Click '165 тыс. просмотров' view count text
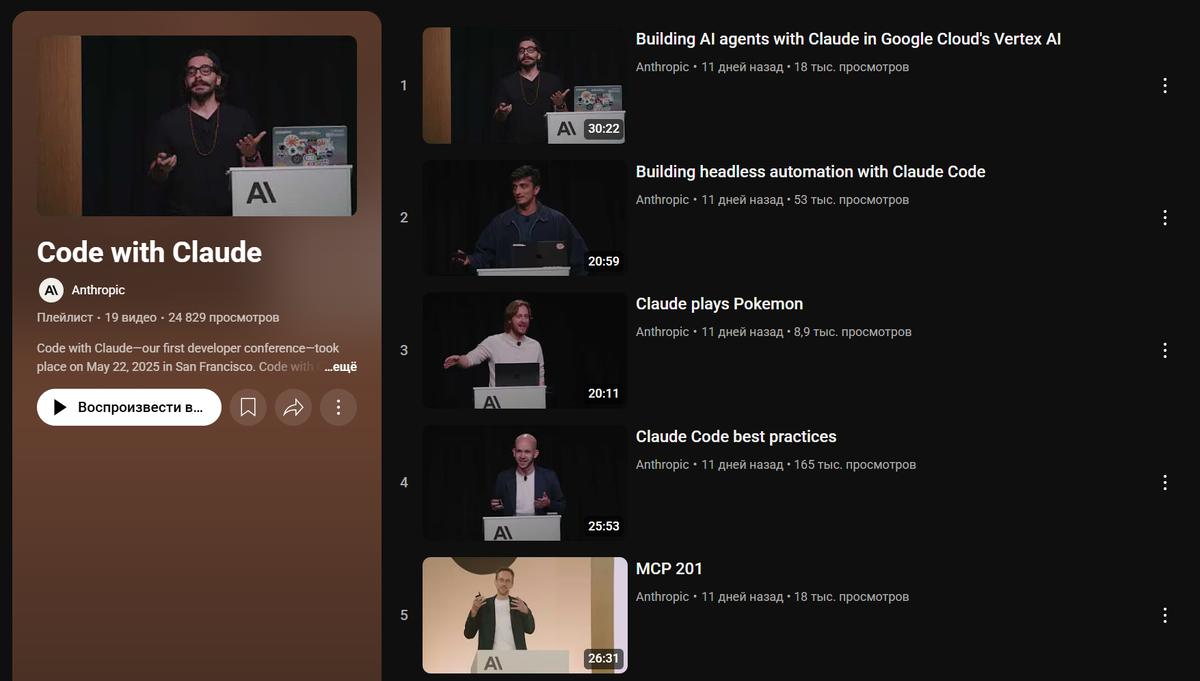Viewport: 1200px width, 681px height. (x=855, y=465)
